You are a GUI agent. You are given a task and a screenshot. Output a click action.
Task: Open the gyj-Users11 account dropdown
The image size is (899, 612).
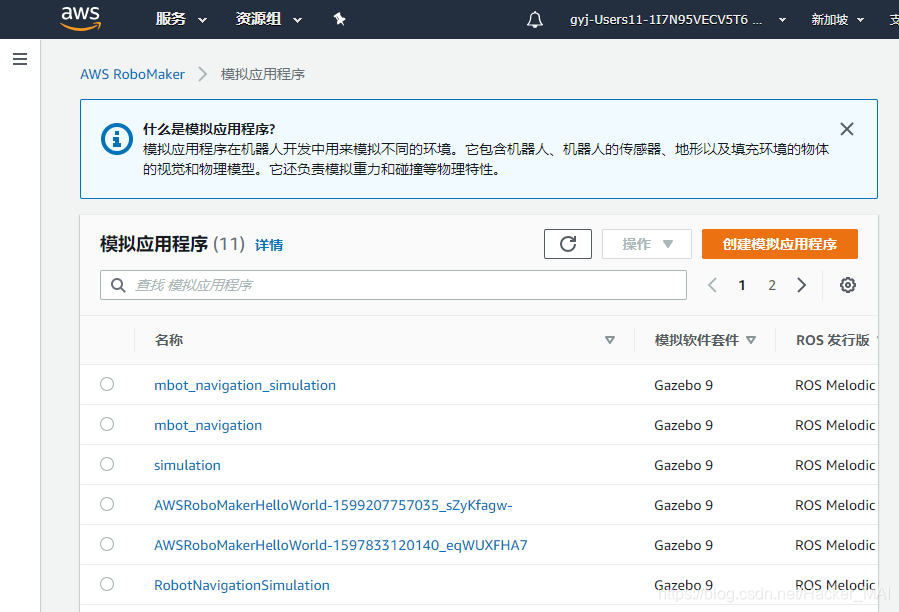coord(678,20)
